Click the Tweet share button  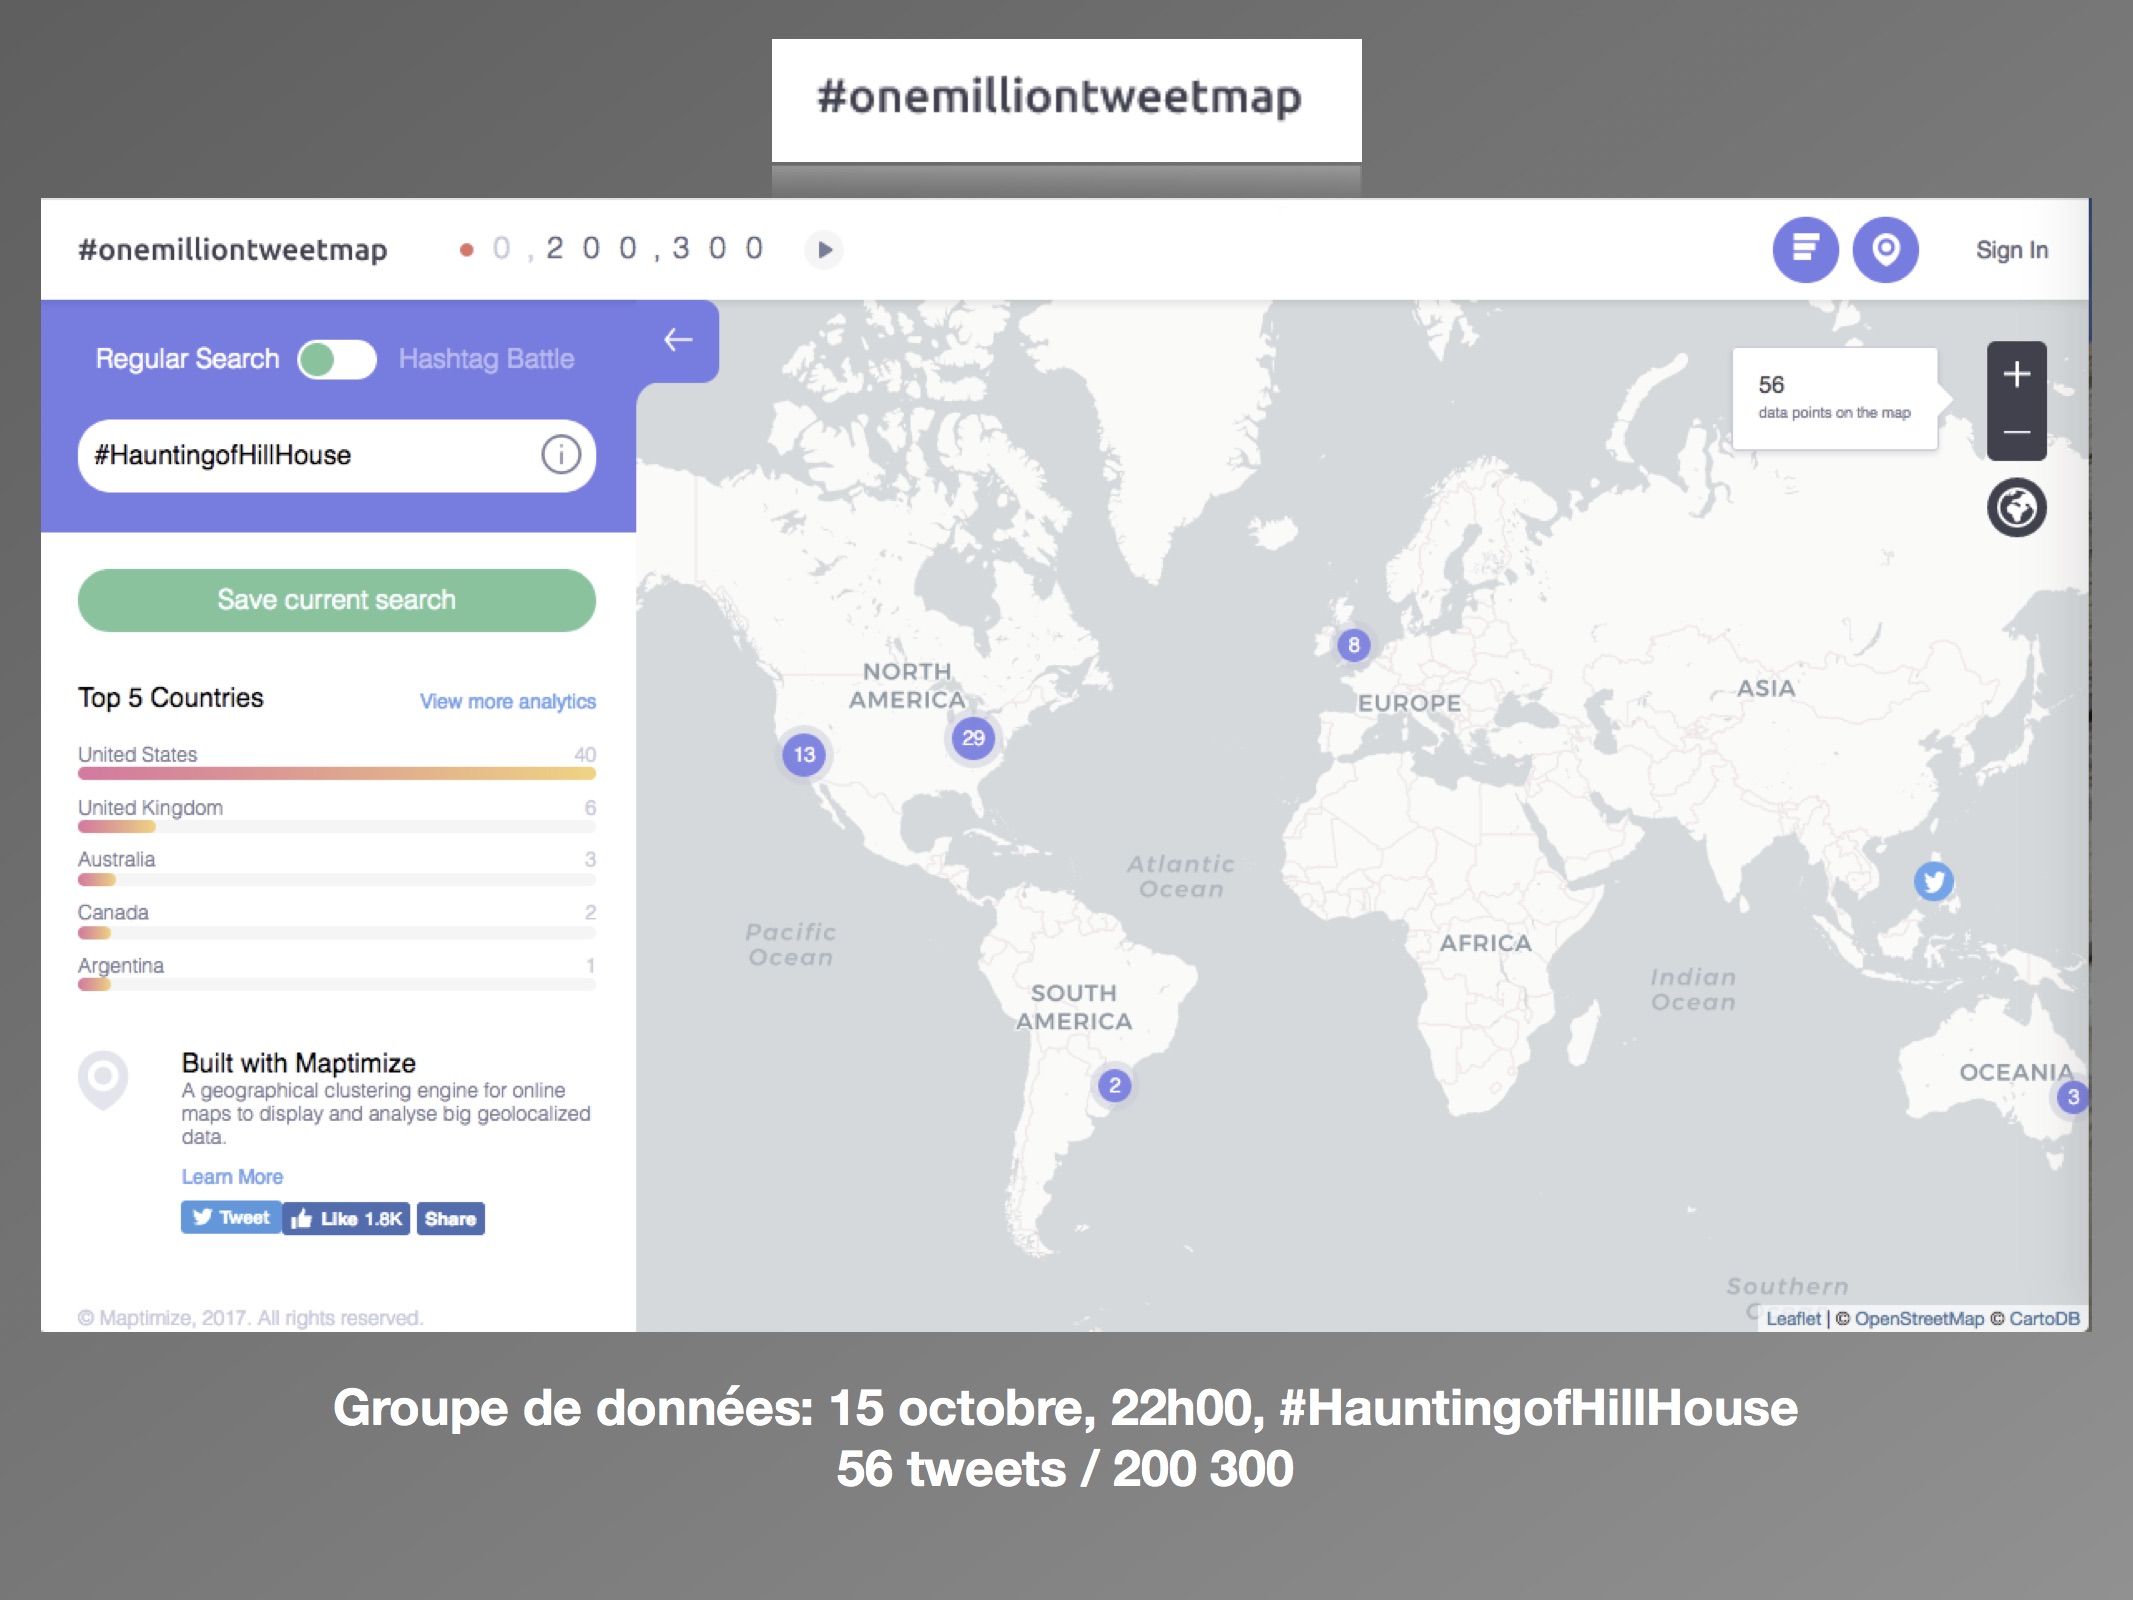(231, 1218)
